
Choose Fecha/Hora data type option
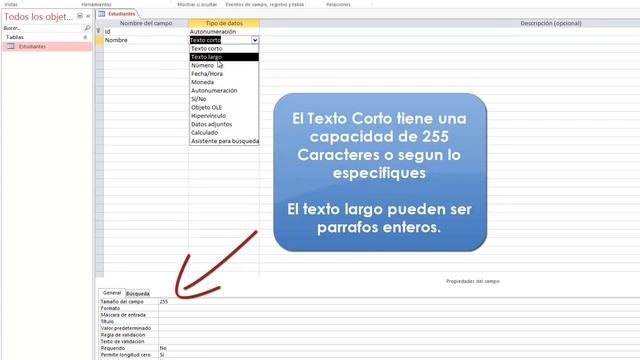(224, 73)
